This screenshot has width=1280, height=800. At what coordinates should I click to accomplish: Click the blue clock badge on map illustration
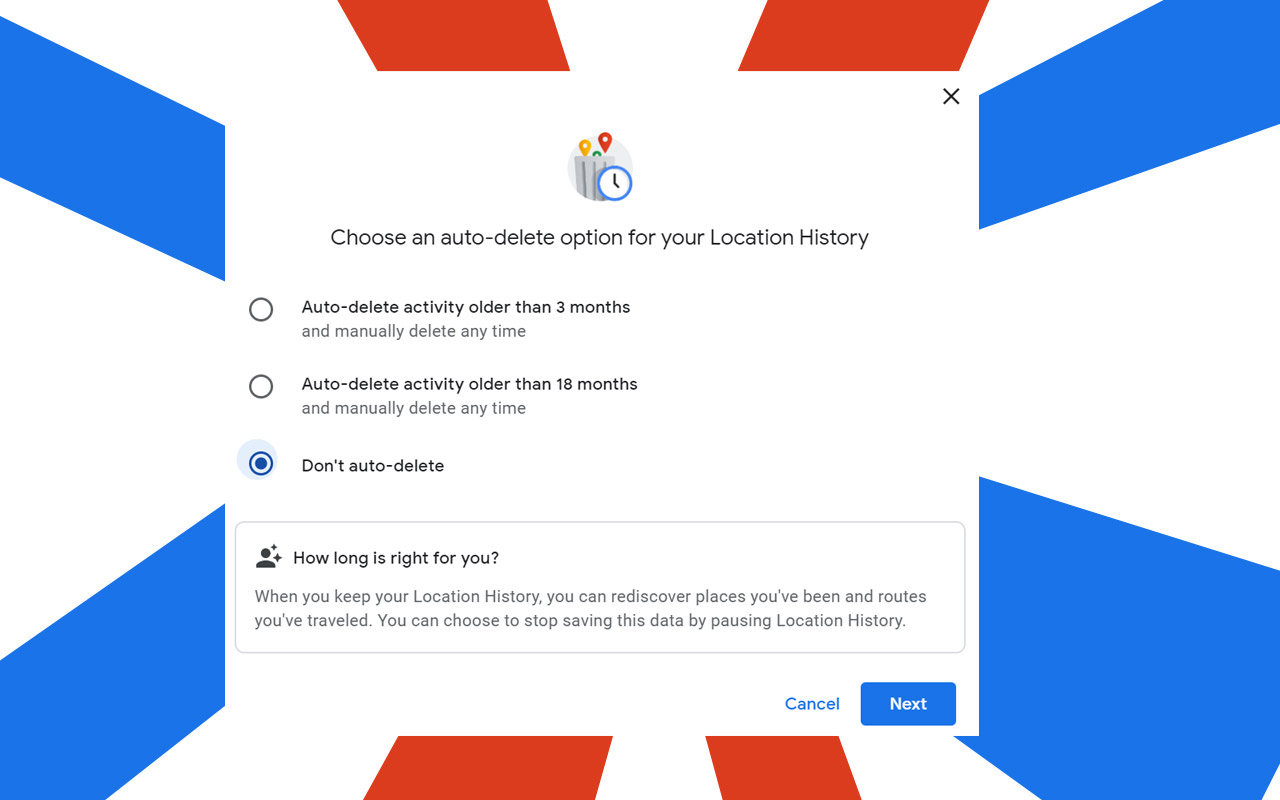(x=615, y=183)
